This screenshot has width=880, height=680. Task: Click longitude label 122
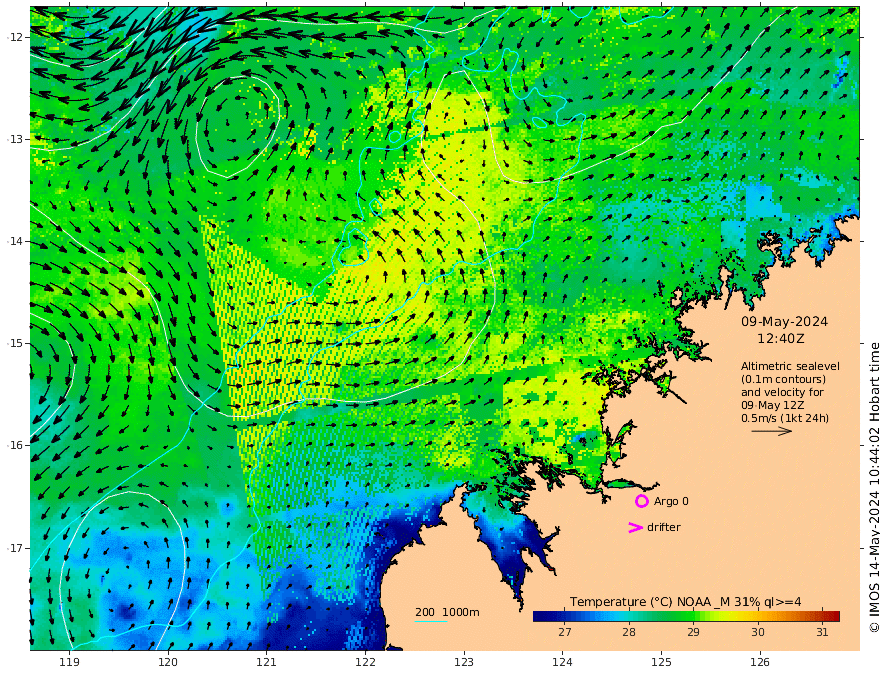click(365, 662)
